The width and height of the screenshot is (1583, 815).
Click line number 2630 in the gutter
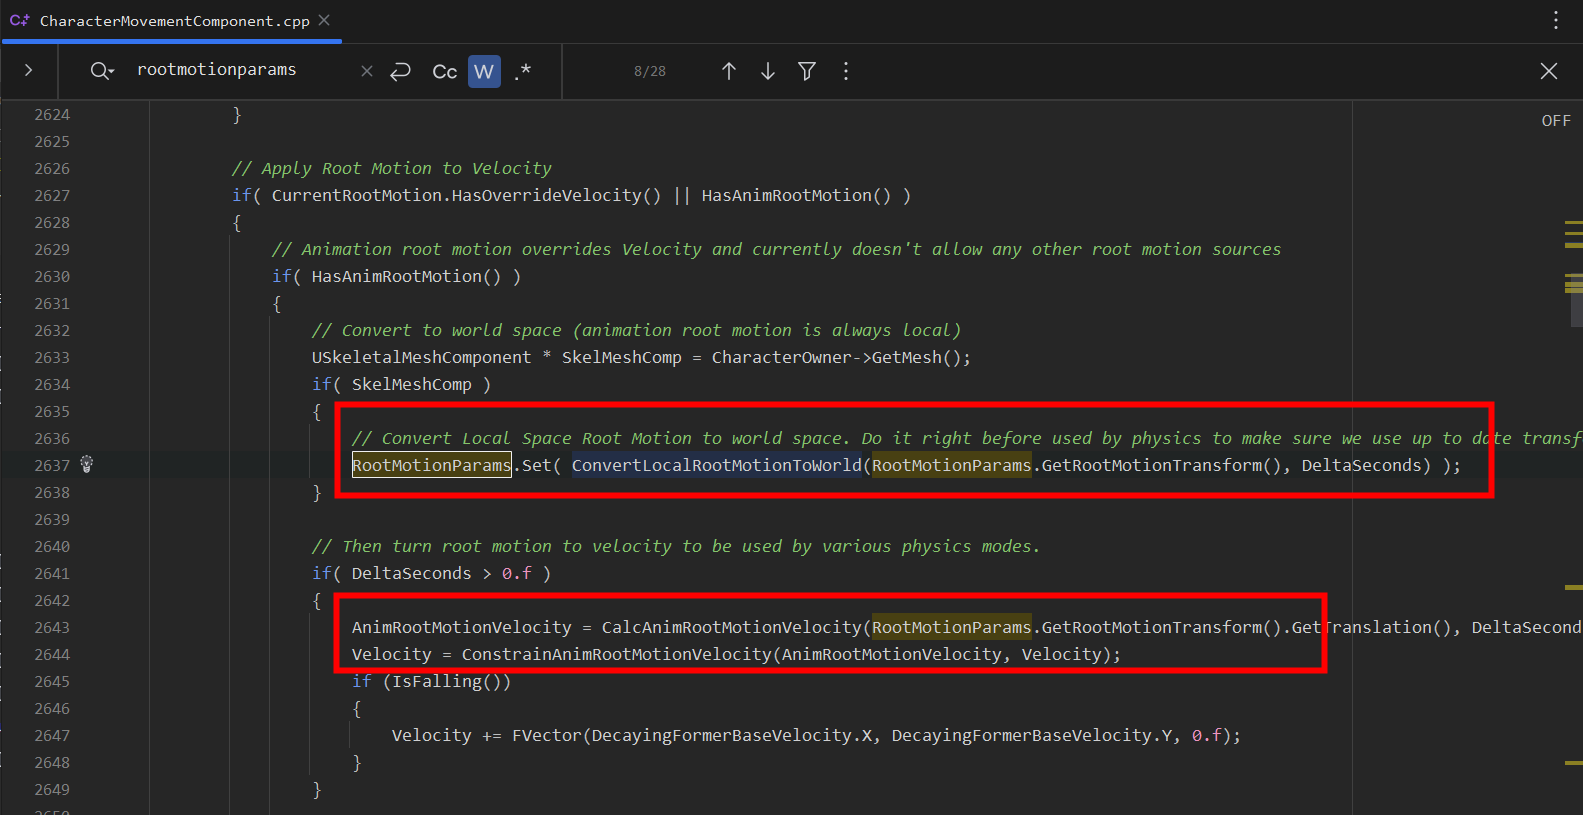tap(52, 277)
